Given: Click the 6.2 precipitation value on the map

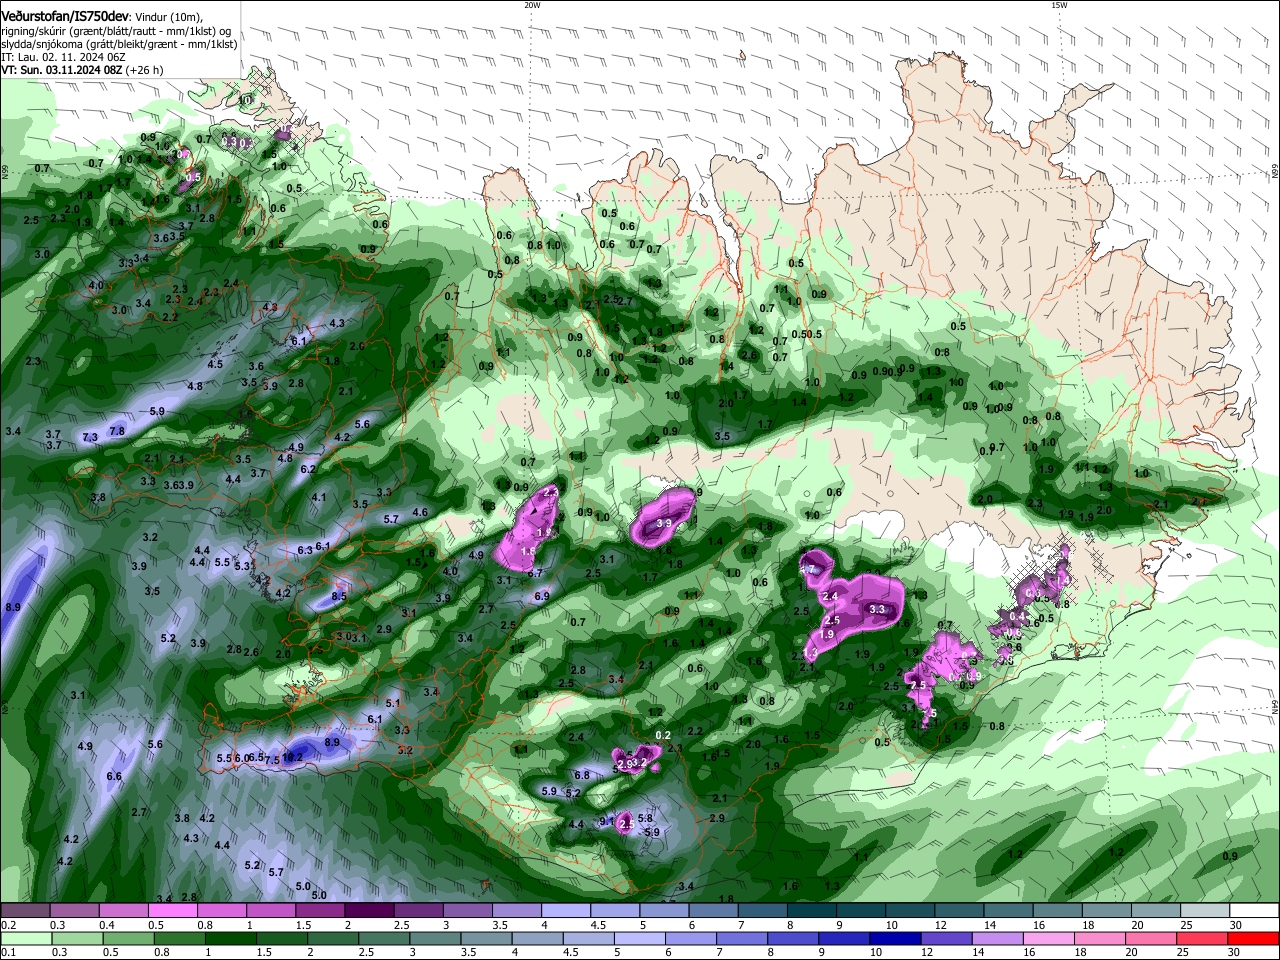Looking at the screenshot, I should click(308, 469).
